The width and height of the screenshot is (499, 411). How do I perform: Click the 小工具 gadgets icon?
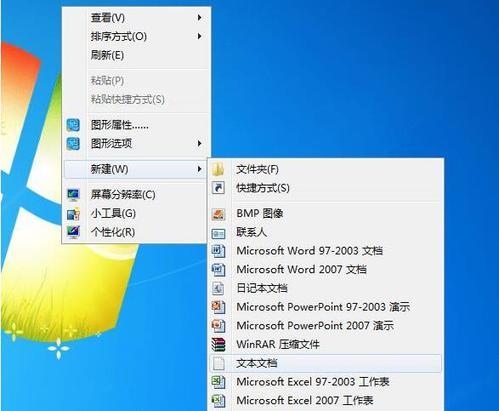coord(73,213)
